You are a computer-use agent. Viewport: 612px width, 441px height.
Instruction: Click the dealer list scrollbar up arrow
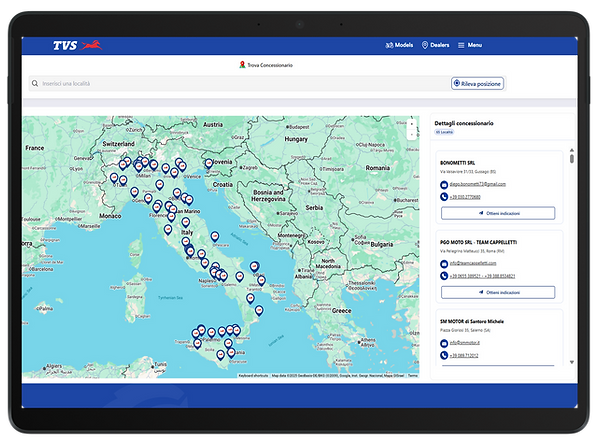(x=572, y=150)
